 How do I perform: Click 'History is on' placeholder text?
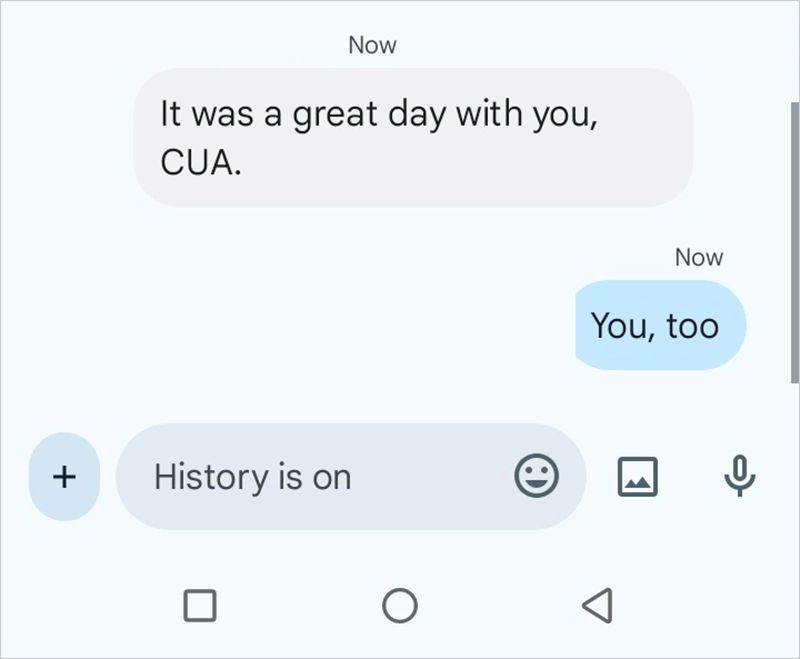[253, 477]
